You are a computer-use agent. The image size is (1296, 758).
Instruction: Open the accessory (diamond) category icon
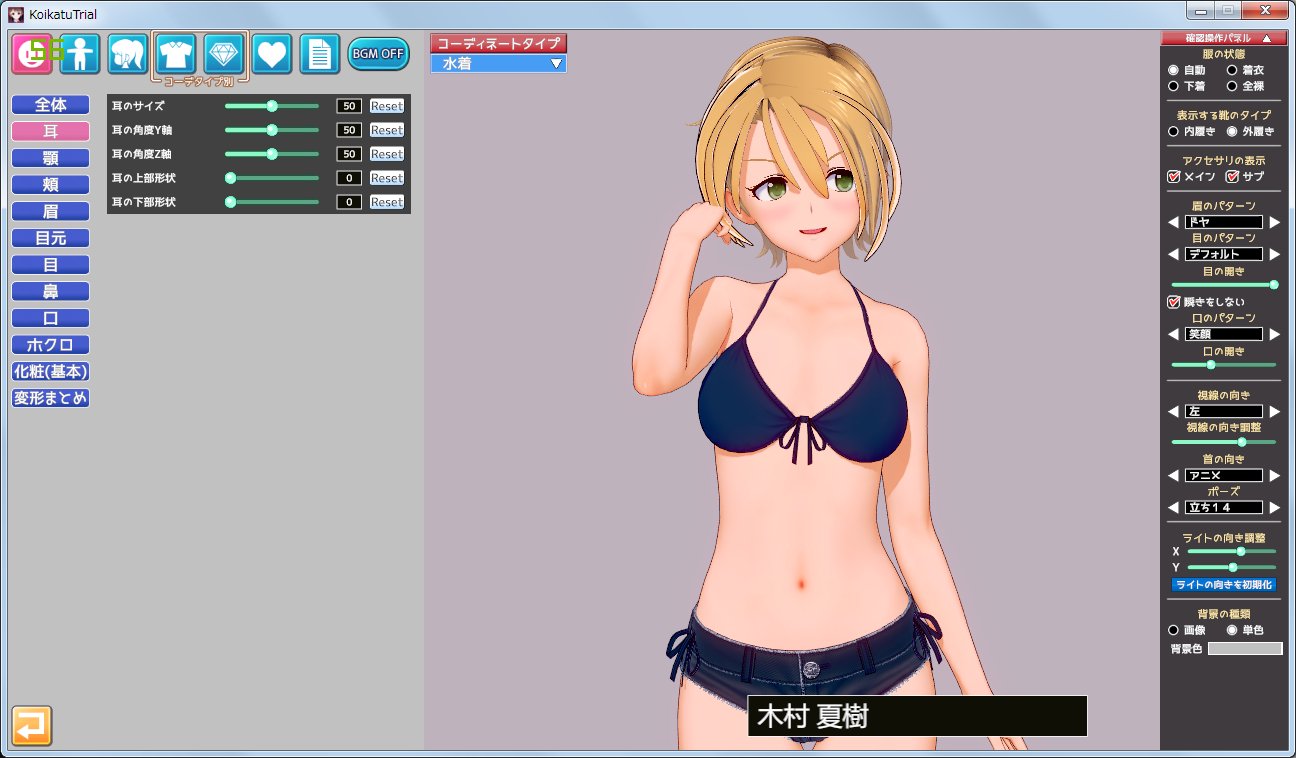pos(224,53)
